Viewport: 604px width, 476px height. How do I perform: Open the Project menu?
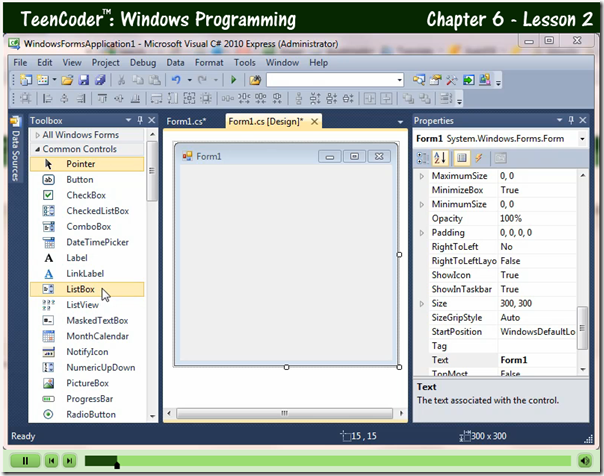click(106, 62)
